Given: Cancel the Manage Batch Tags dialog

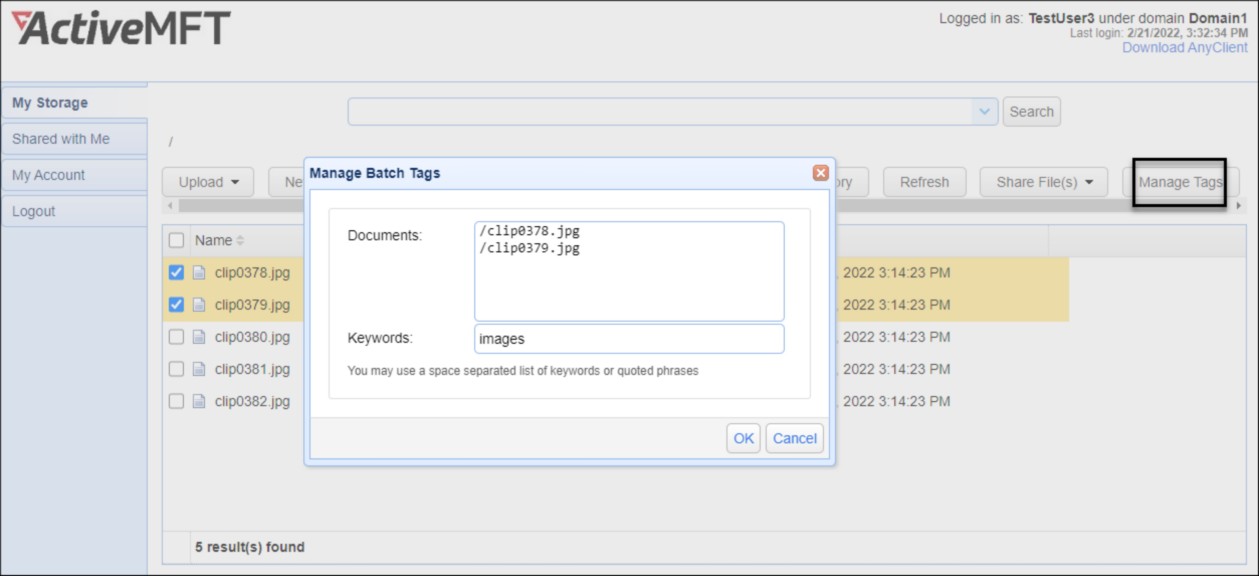Looking at the screenshot, I should (795, 438).
